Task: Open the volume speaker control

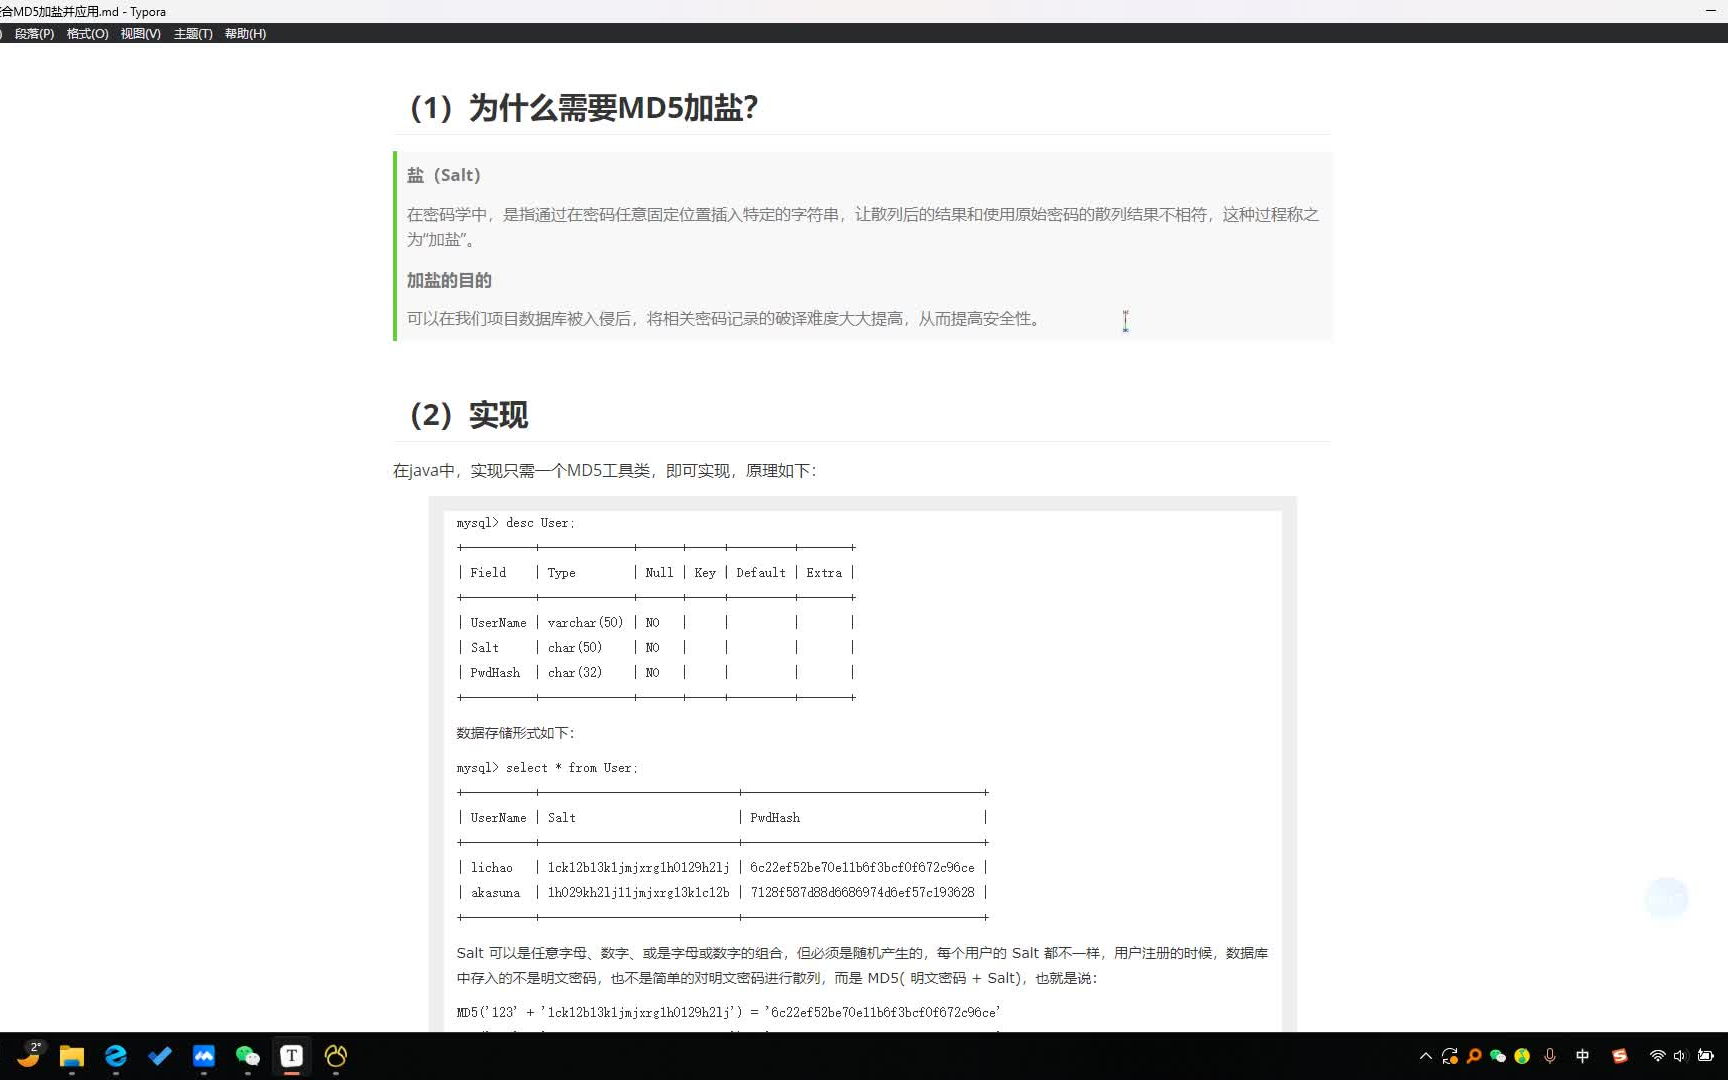Action: (x=1680, y=1056)
